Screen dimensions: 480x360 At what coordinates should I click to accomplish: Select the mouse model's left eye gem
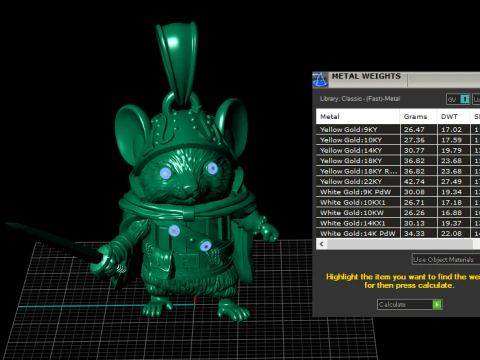coord(165,173)
